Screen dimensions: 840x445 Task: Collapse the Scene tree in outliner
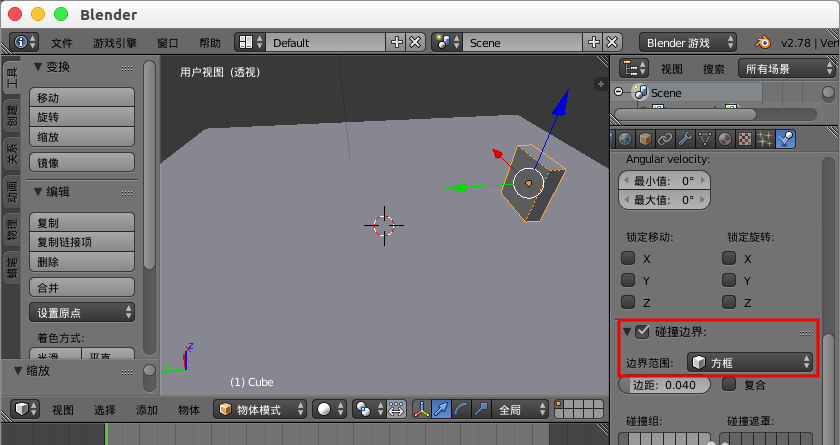tap(619, 92)
